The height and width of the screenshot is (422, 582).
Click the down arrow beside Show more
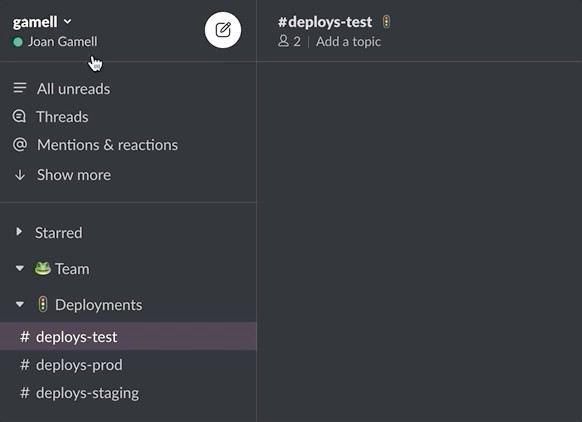[20, 175]
